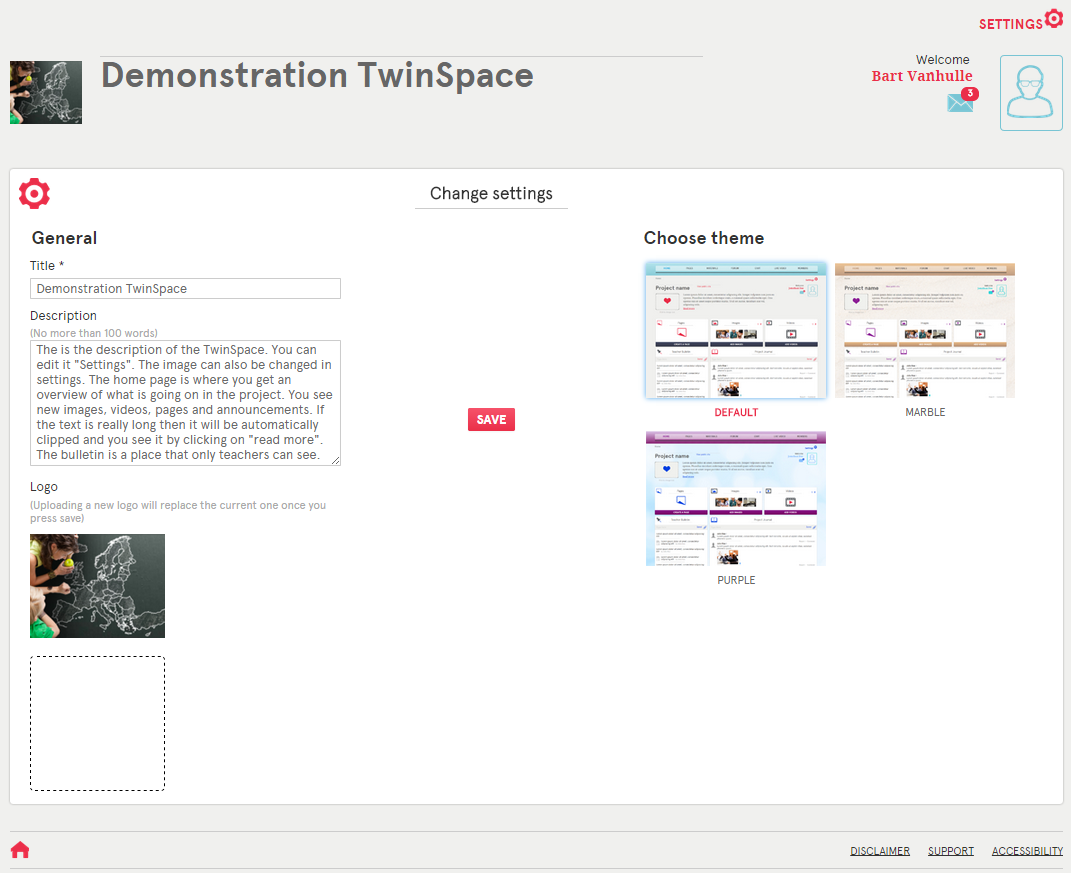Open the envelope messages icon
Screen dimensions: 1071x873
click(960, 103)
